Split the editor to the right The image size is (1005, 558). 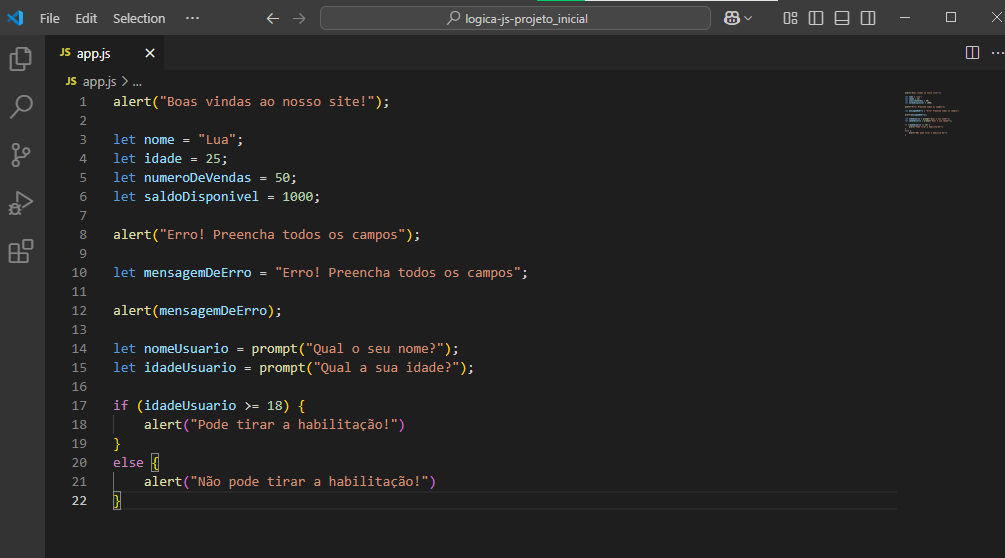click(972, 53)
